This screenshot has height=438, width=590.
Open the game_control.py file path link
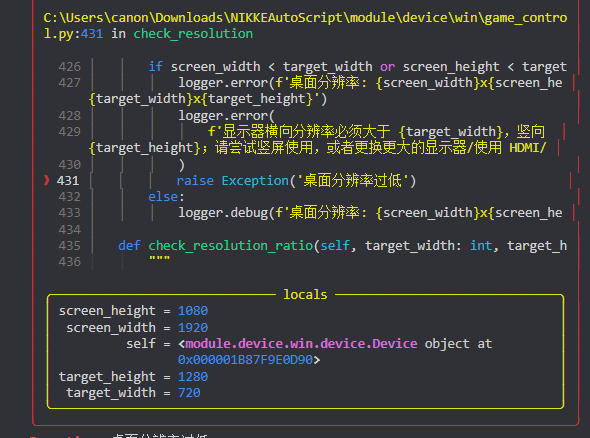[x=305, y=25]
